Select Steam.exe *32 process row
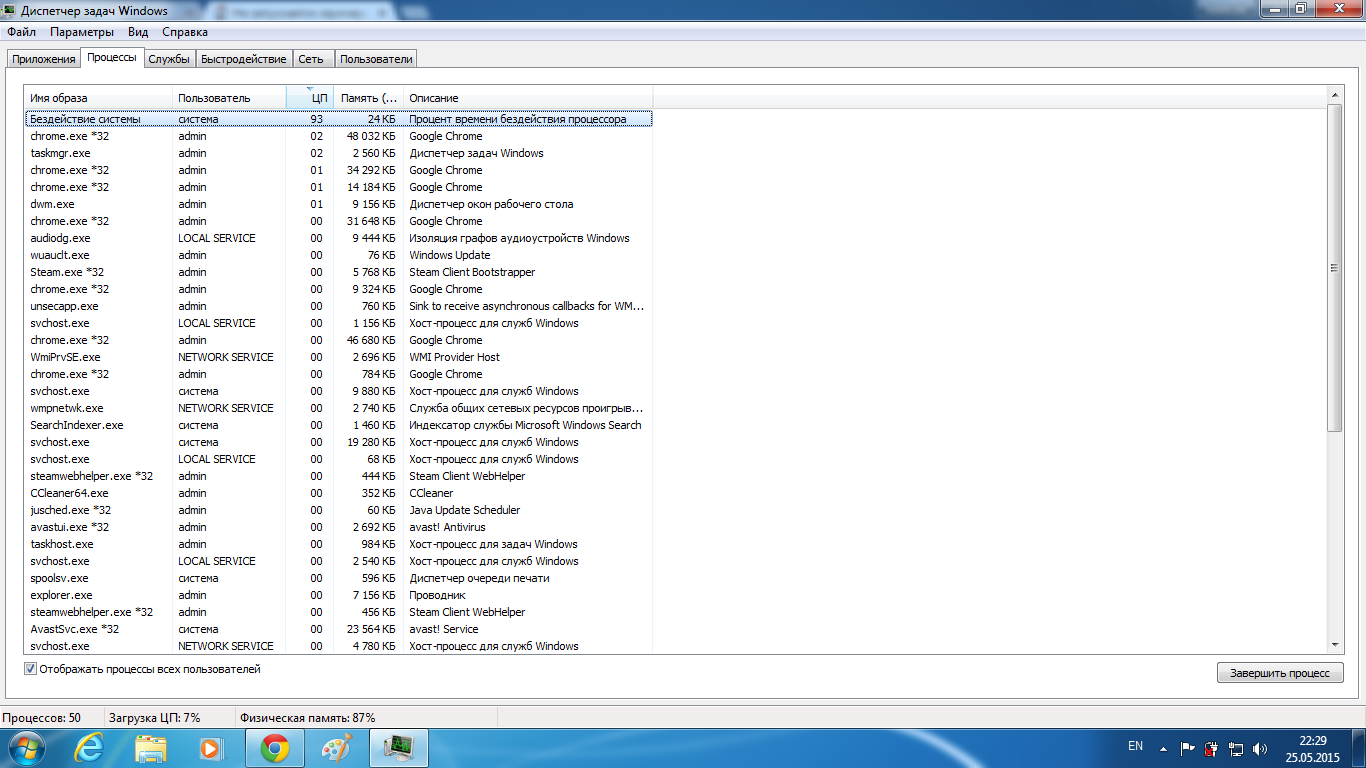This screenshot has width=1366, height=768. (x=338, y=272)
